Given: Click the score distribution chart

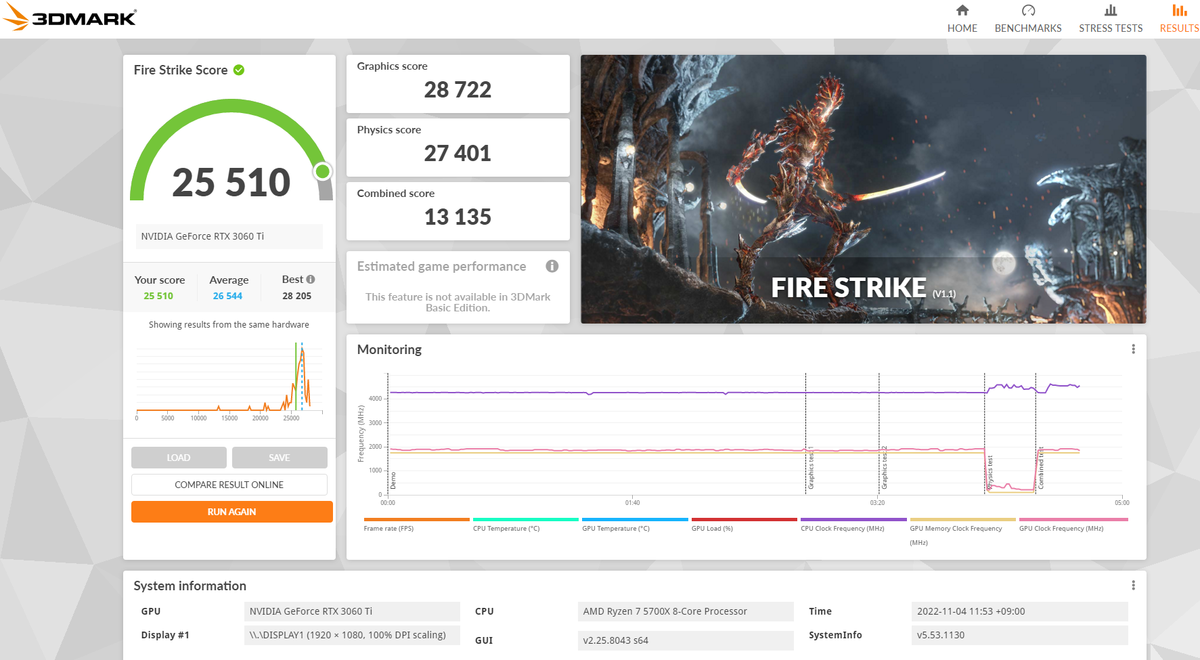Looking at the screenshot, I should click(x=229, y=378).
